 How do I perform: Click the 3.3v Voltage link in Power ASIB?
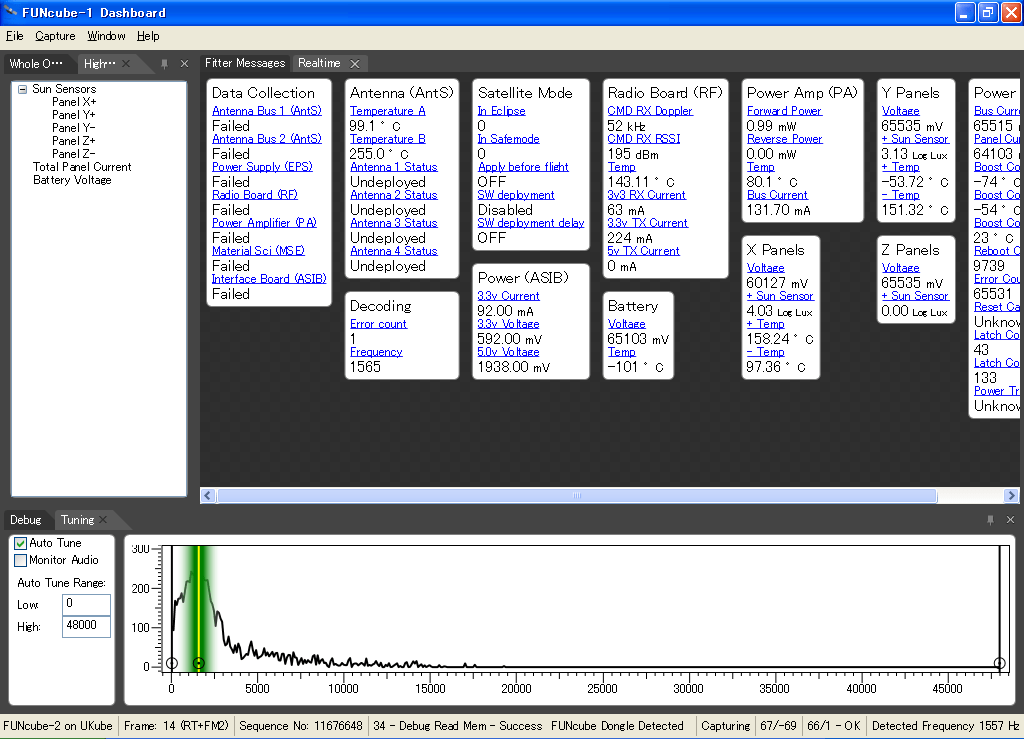coord(508,324)
